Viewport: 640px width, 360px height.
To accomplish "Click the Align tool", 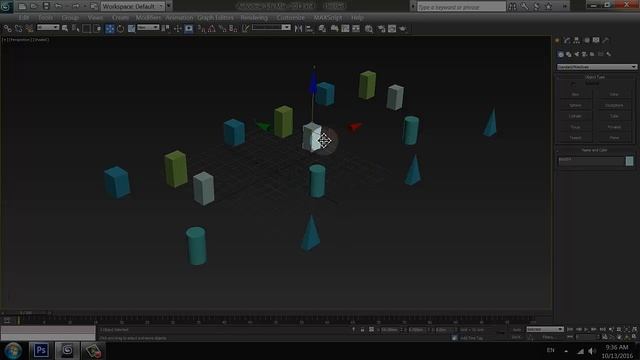I will coord(309,29).
